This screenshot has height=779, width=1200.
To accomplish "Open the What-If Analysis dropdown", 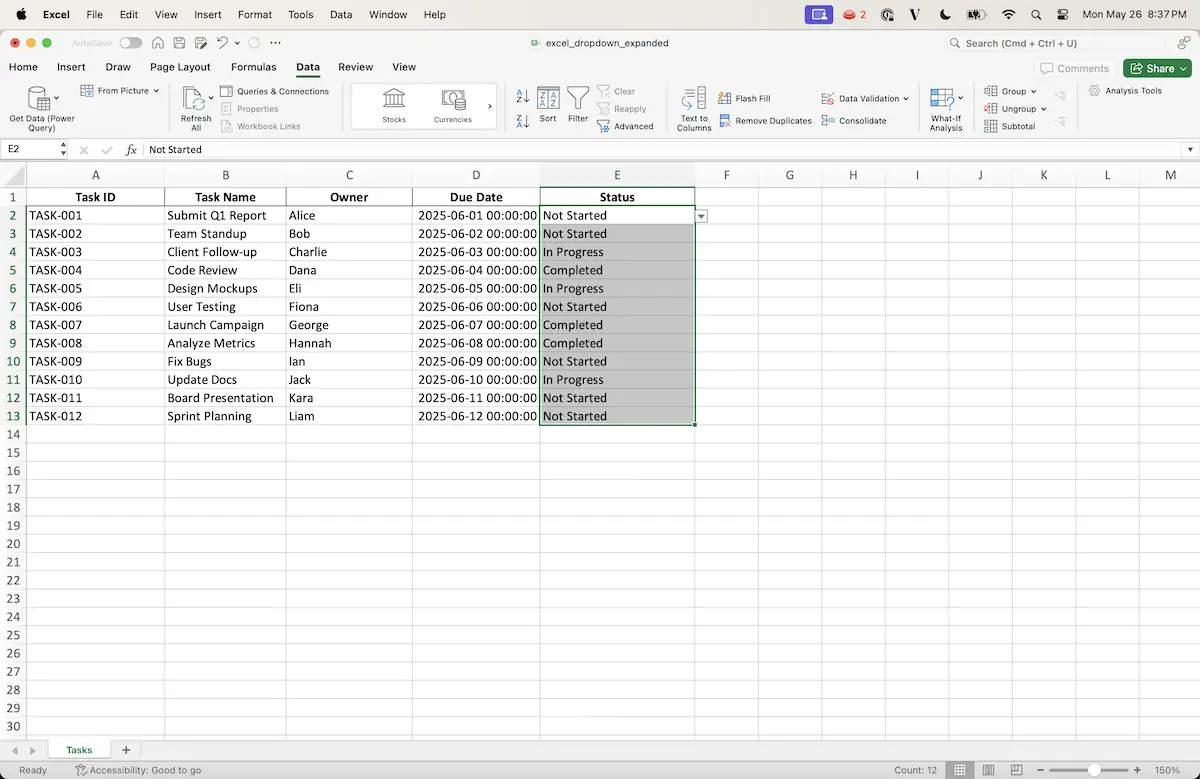I will tap(961, 98).
